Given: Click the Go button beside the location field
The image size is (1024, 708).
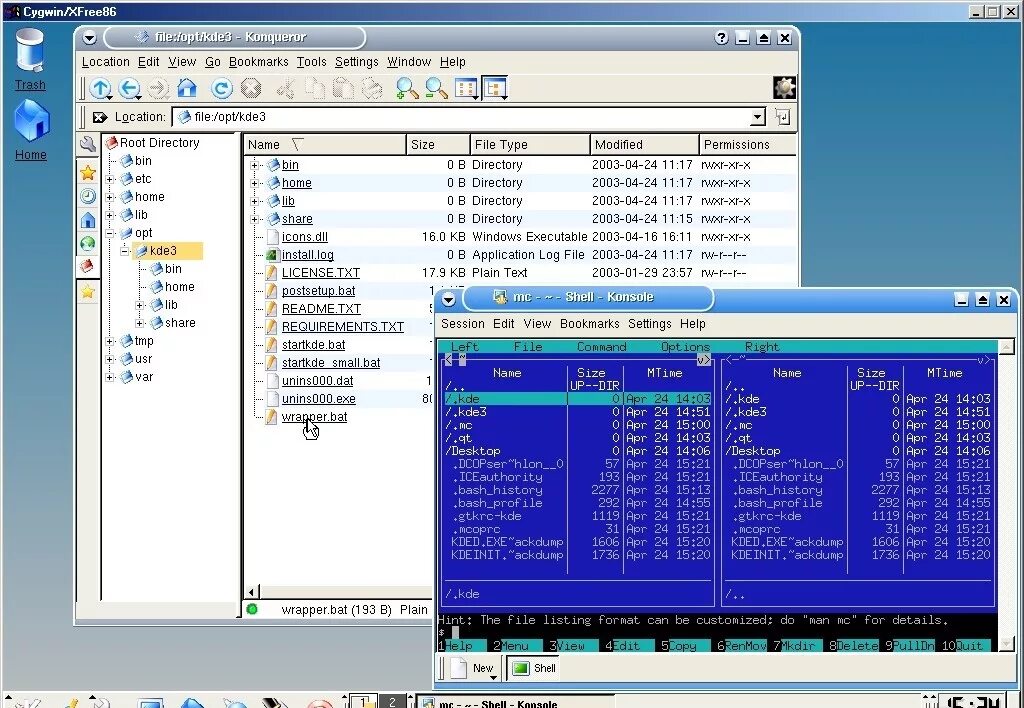Looking at the screenshot, I should (x=782, y=117).
